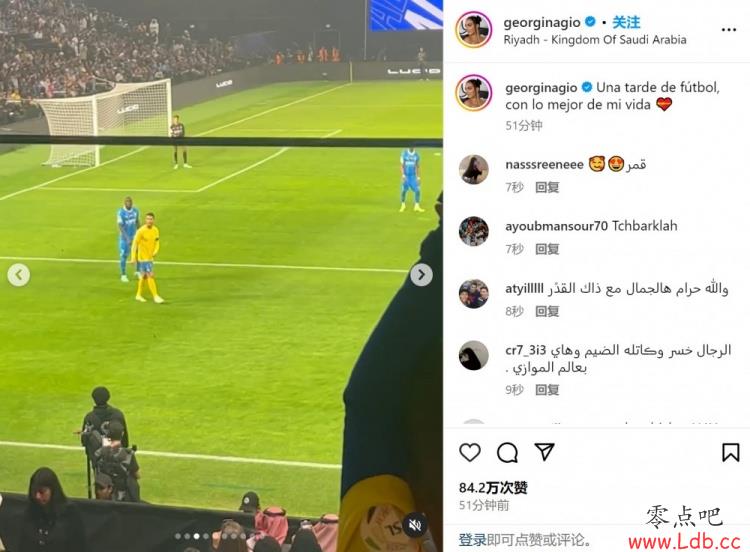Save post with bookmark icon

(x=730, y=453)
